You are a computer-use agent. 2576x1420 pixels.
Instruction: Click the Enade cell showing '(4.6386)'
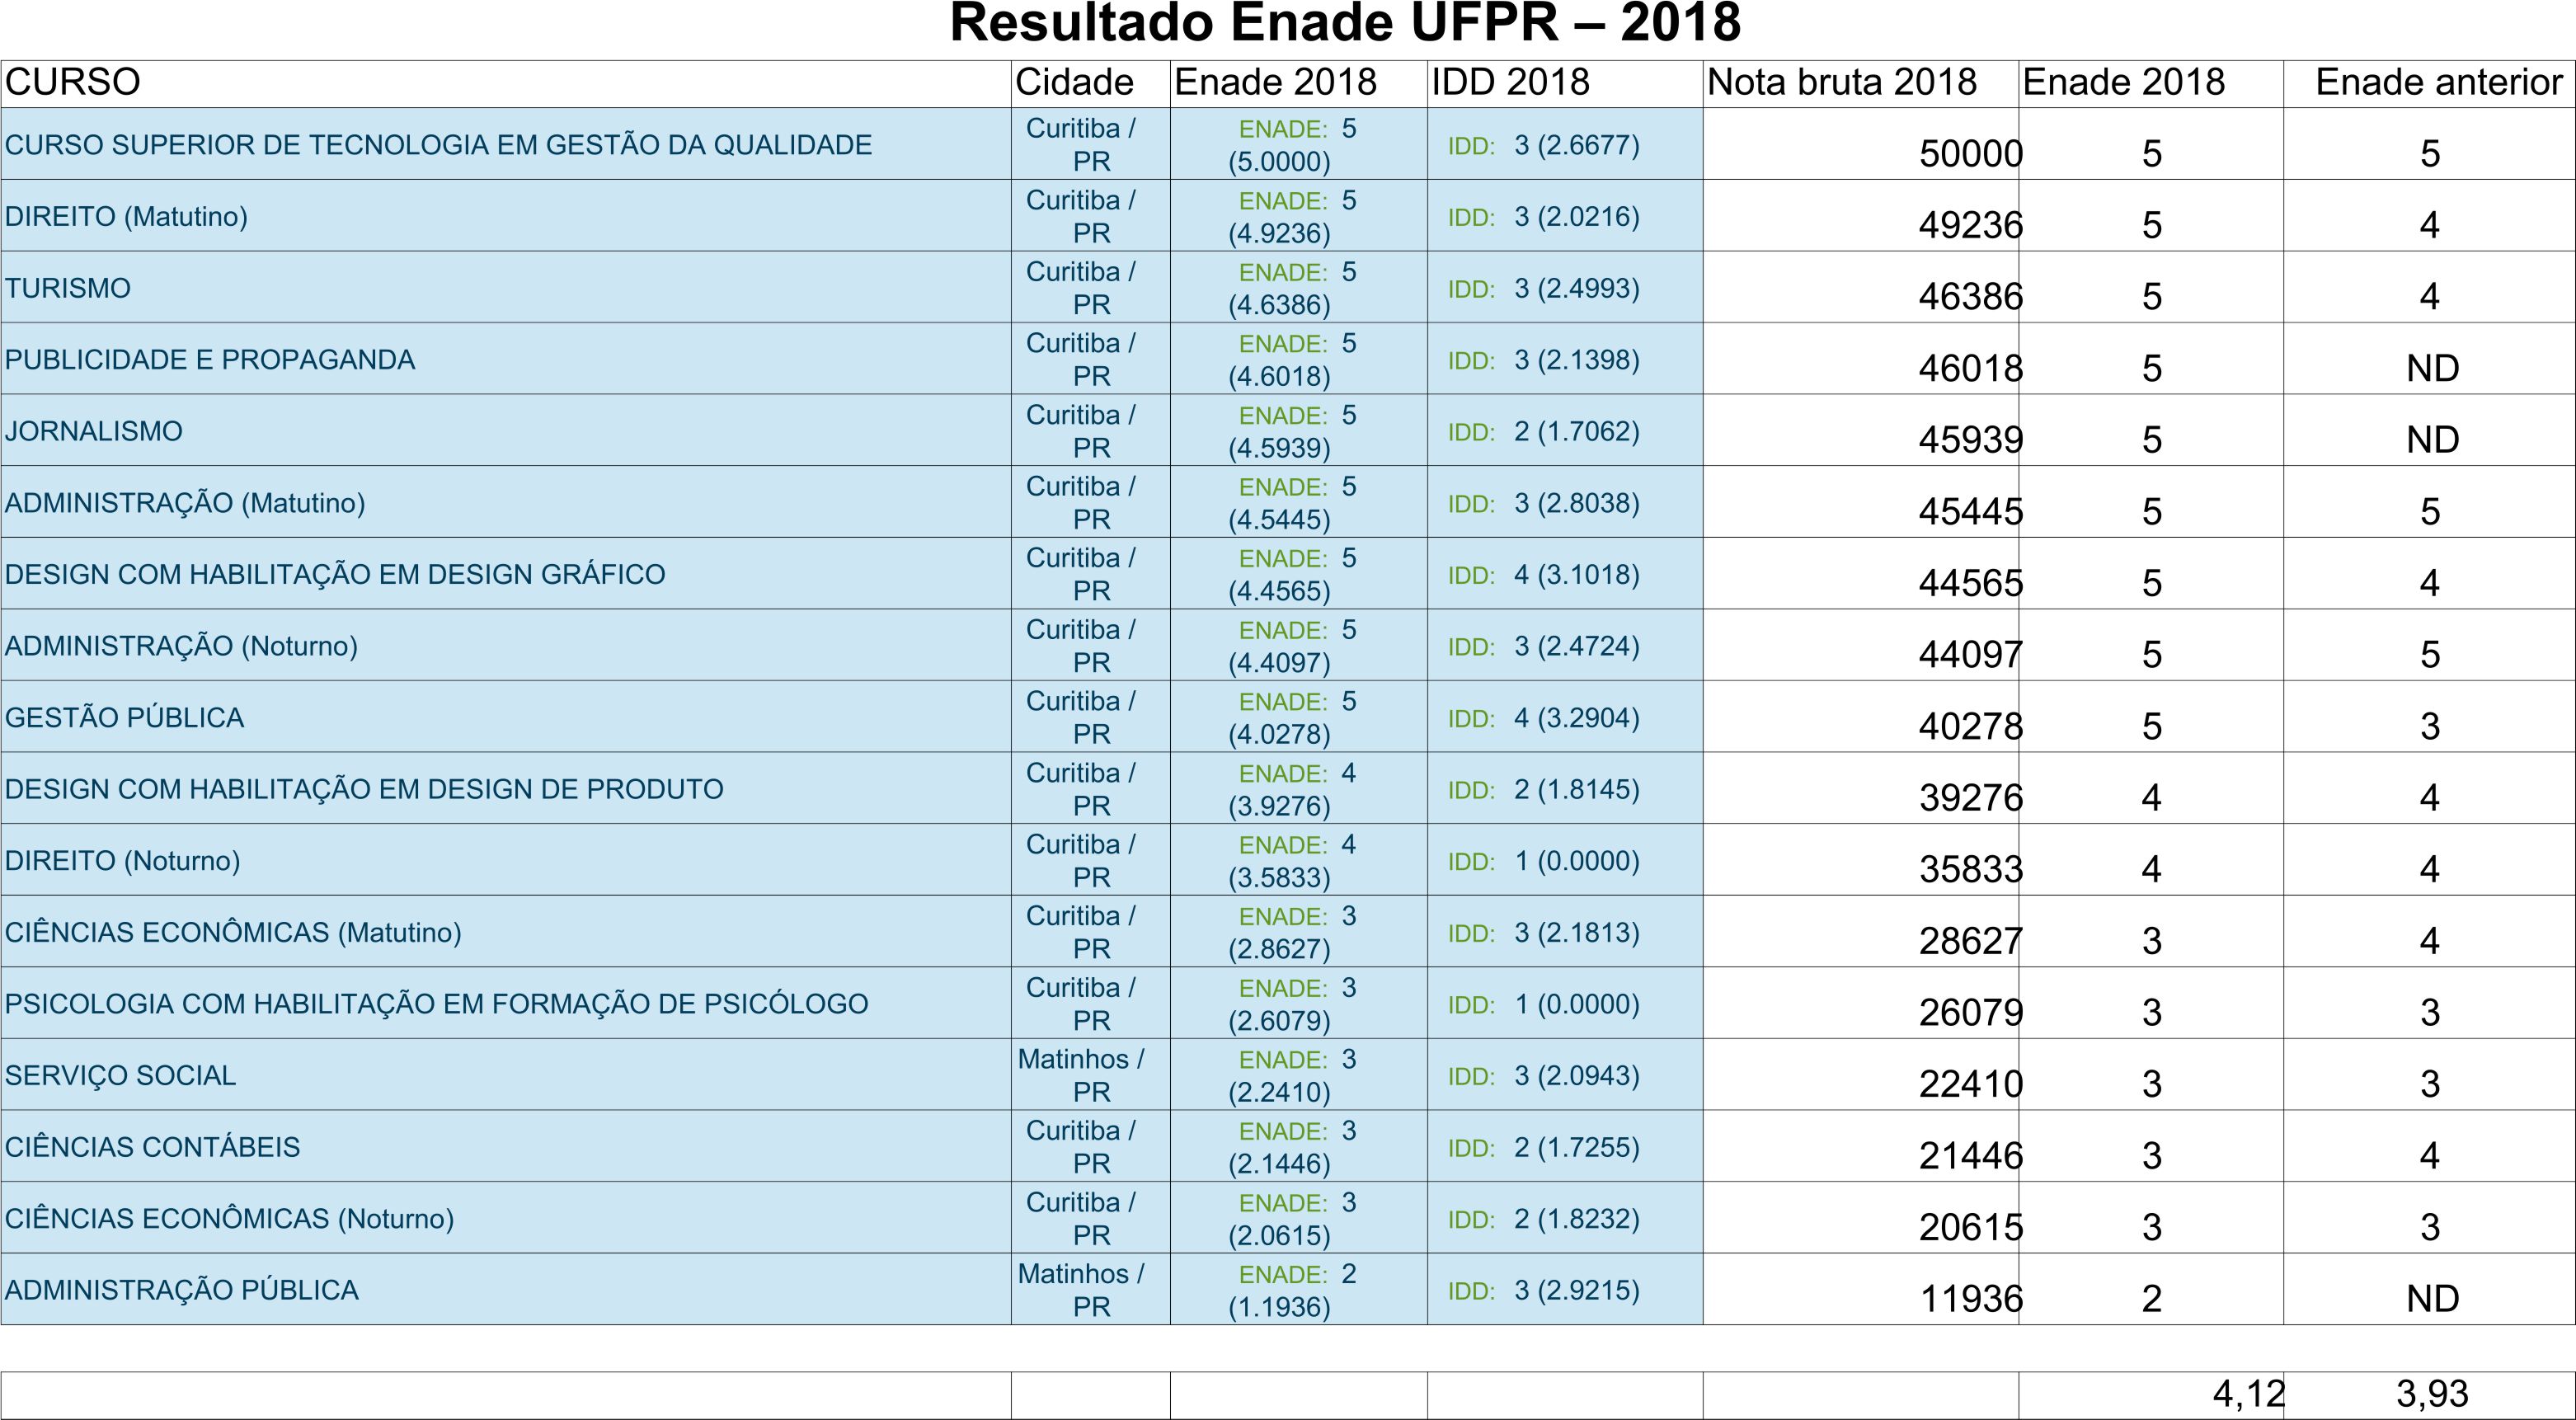(x=1299, y=287)
